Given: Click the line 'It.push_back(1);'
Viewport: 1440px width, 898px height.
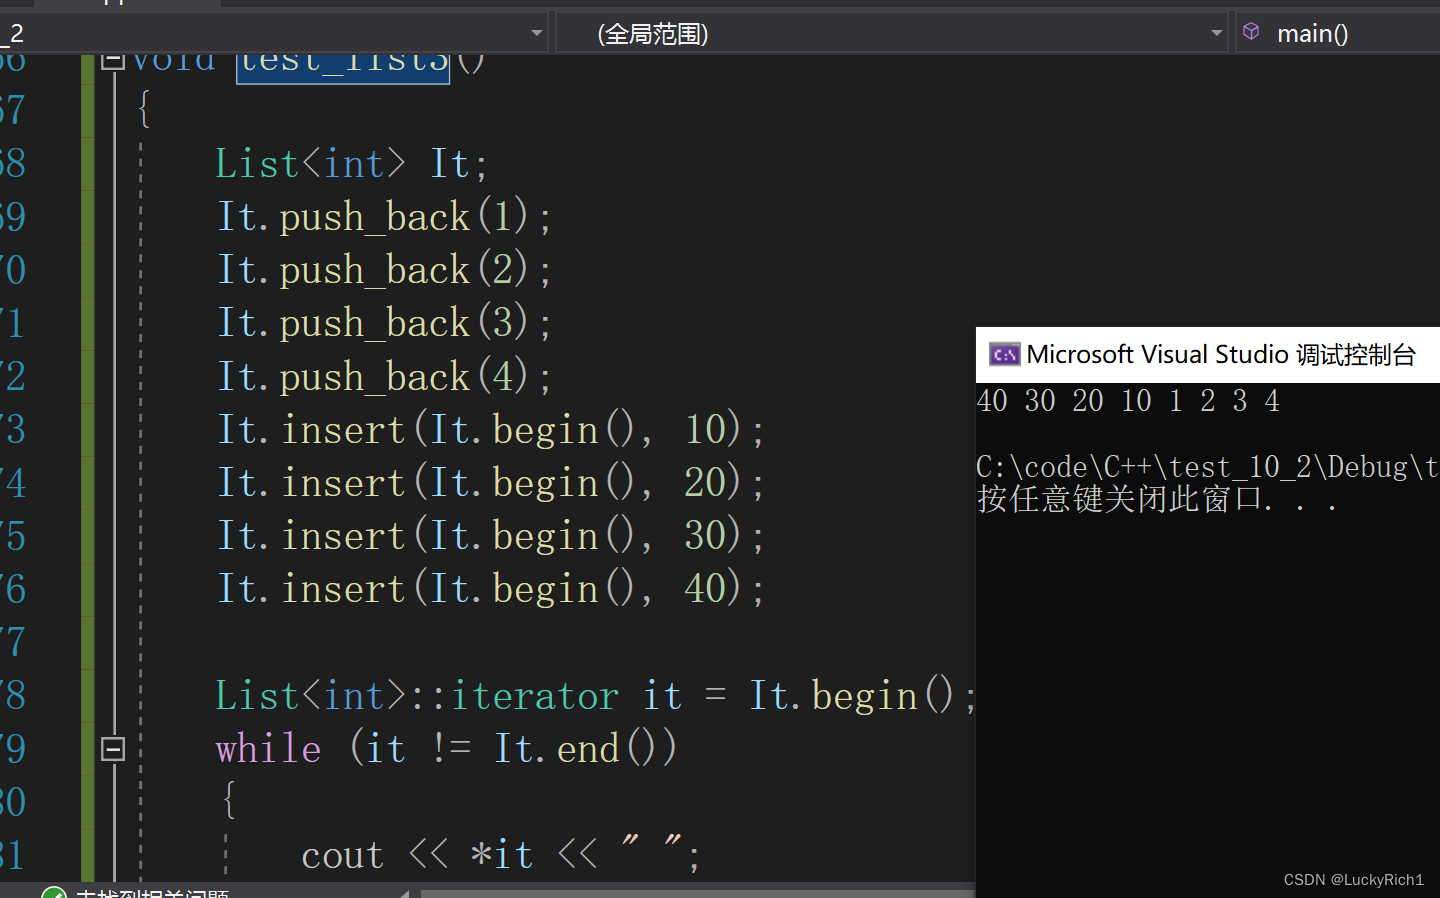Looking at the screenshot, I should pos(384,217).
